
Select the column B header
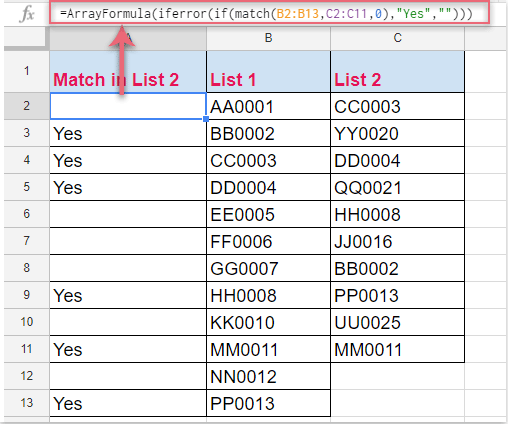tap(268, 38)
